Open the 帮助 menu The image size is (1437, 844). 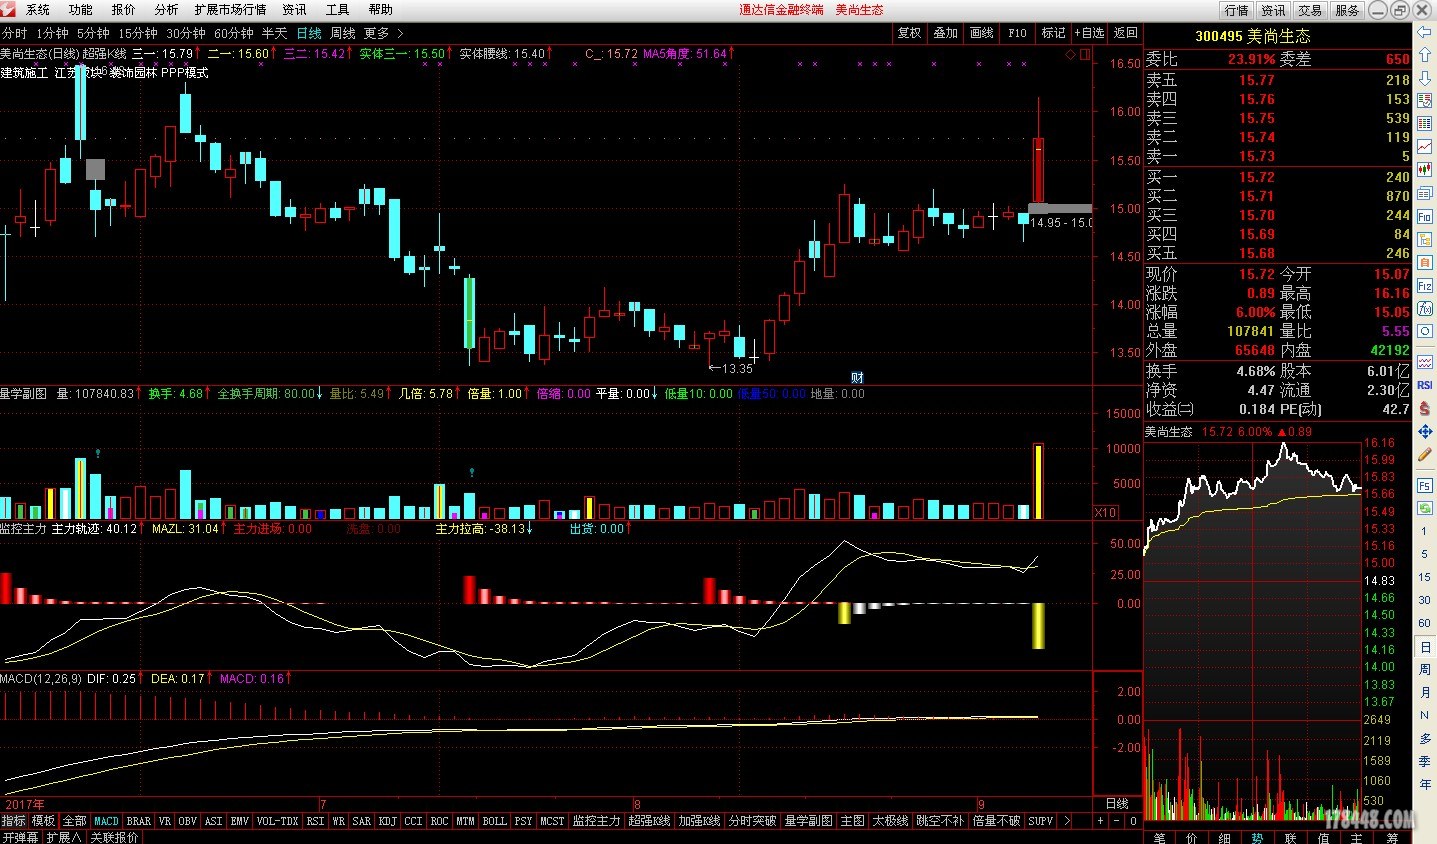coord(381,9)
